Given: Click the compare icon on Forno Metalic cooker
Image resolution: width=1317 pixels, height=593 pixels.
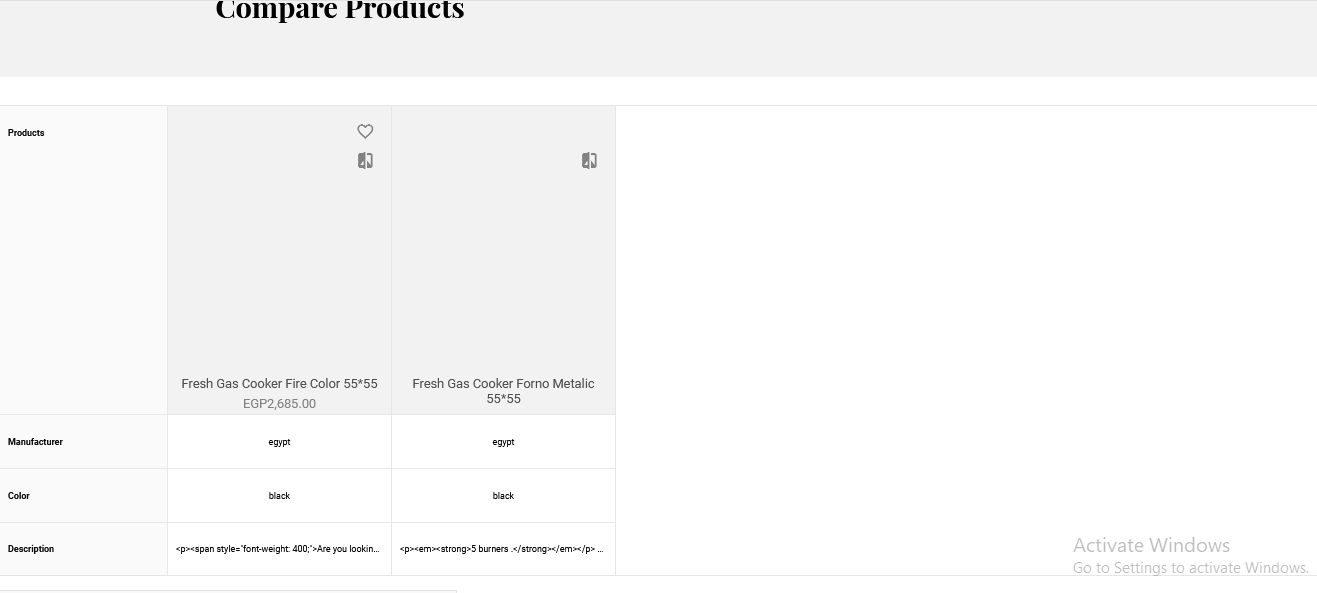Looking at the screenshot, I should click(589, 160).
